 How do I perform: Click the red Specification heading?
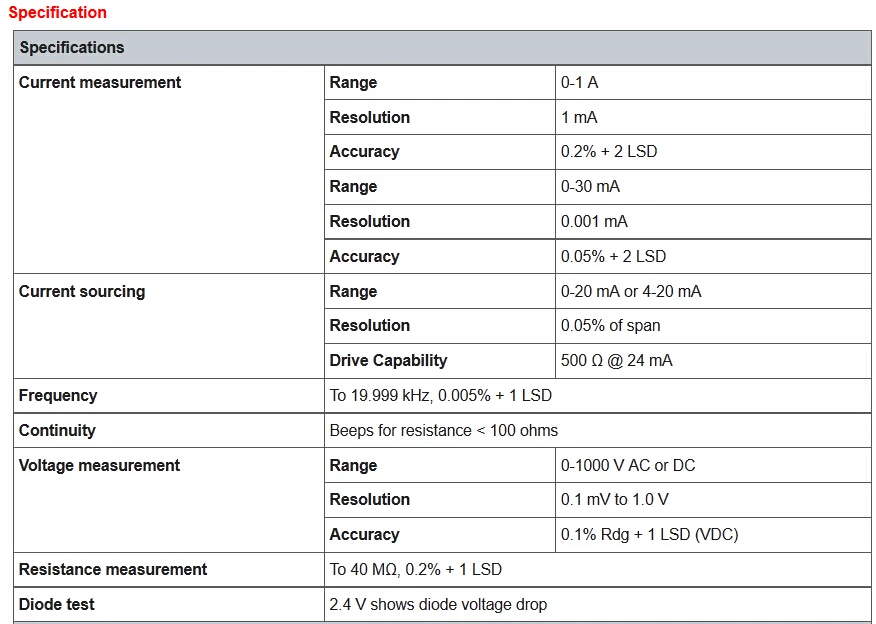click(58, 12)
